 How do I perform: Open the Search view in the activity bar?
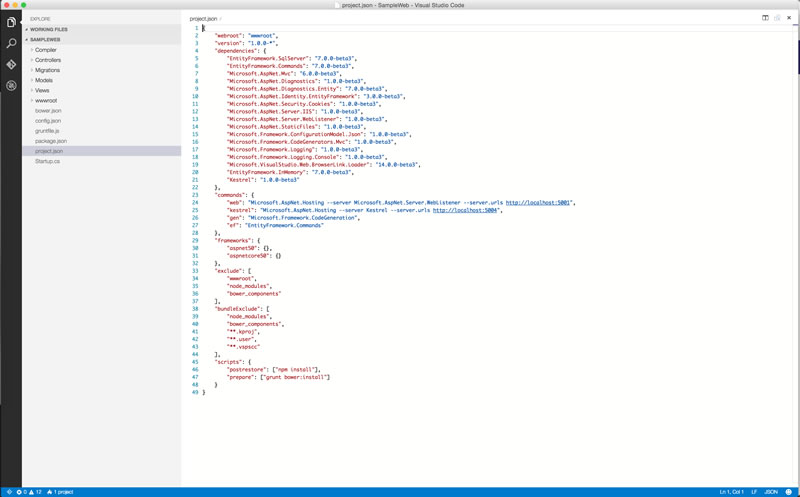tap(11, 43)
